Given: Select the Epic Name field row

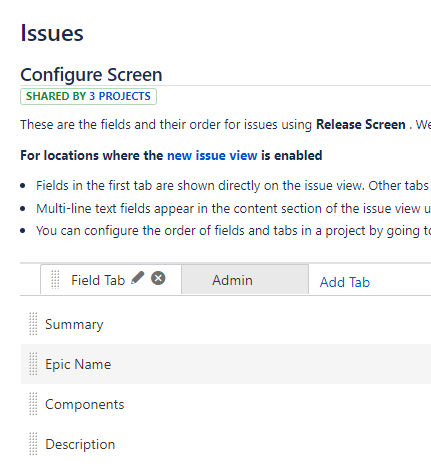Looking at the screenshot, I should [x=226, y=364].
